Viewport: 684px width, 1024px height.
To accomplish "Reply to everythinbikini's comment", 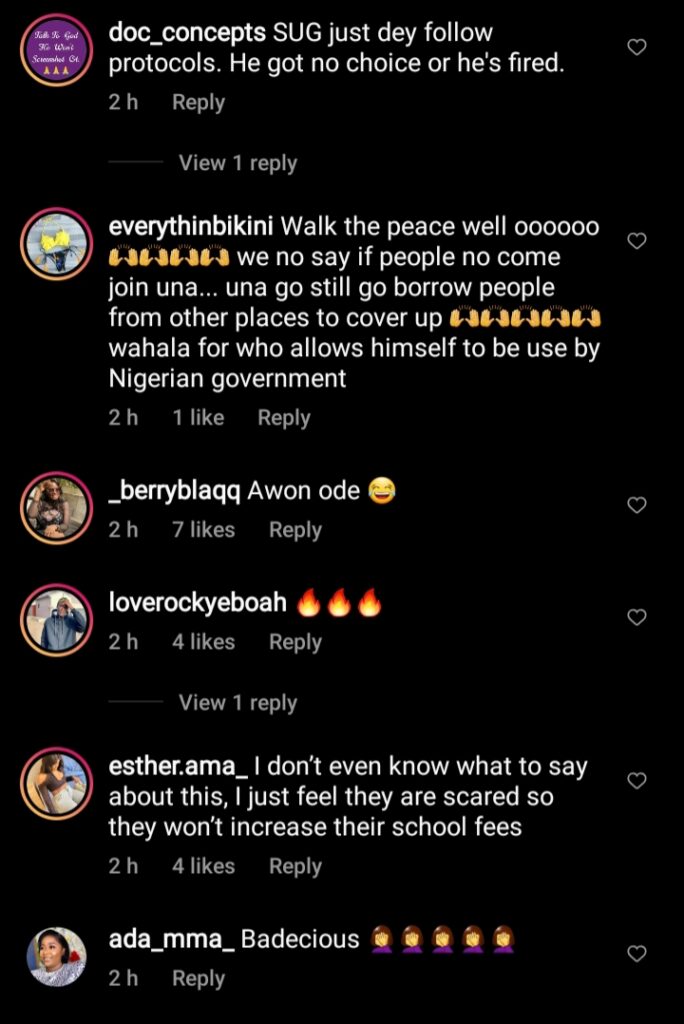I will click(284, 418).
